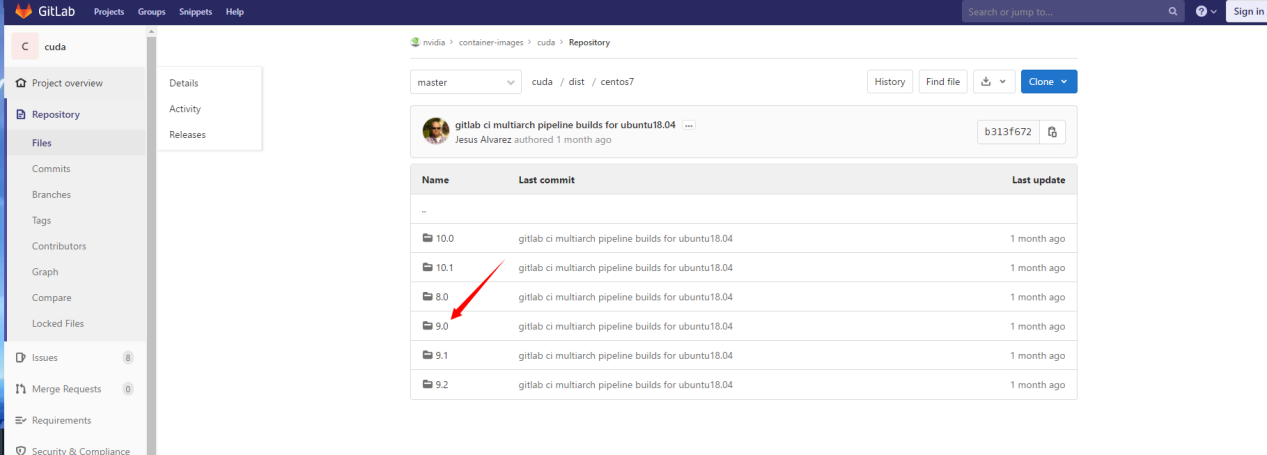1267x455 pixels.
Task: Click Jesus Alvarez's avatar thumbnail
Action: pyautogui.click(x=435, y=131)
